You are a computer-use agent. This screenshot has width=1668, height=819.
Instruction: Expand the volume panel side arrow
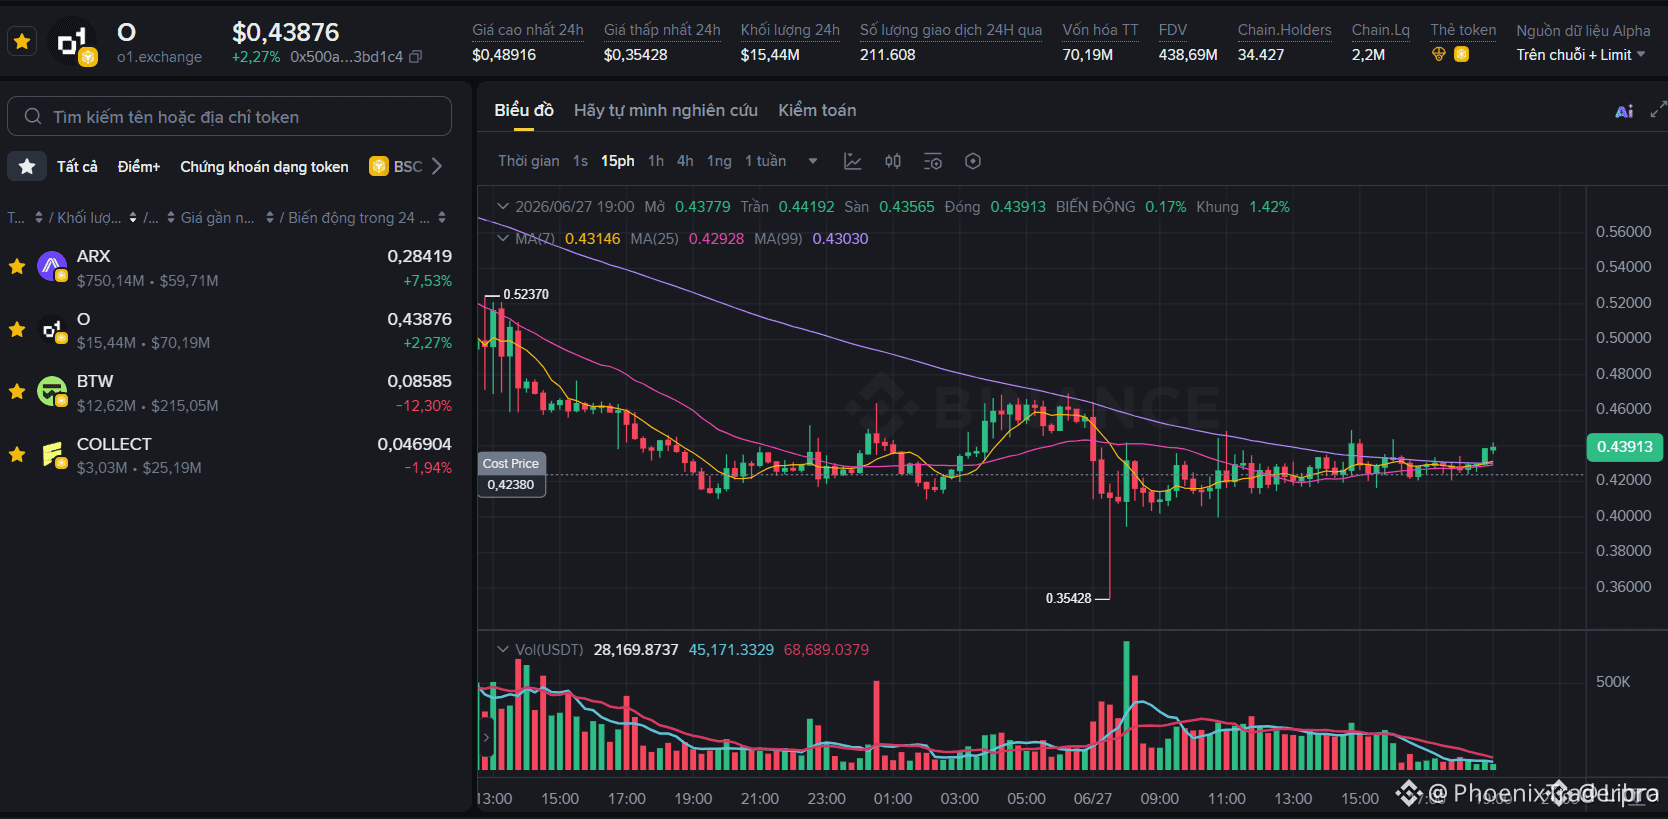(486, 738)
